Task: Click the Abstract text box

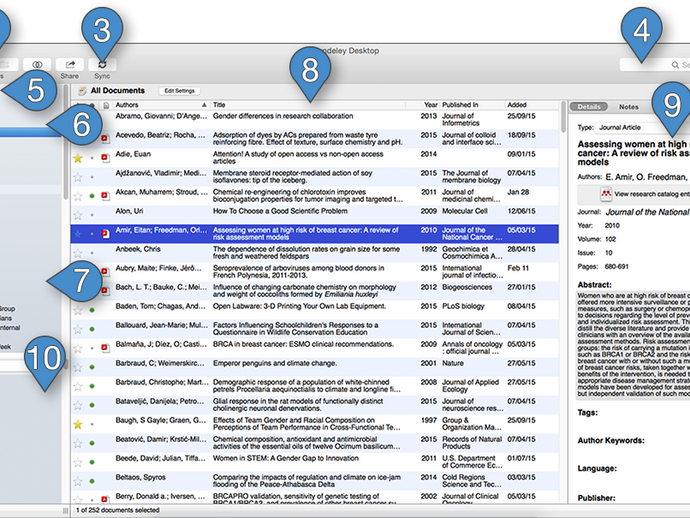Action: click(x=633, y=344)
